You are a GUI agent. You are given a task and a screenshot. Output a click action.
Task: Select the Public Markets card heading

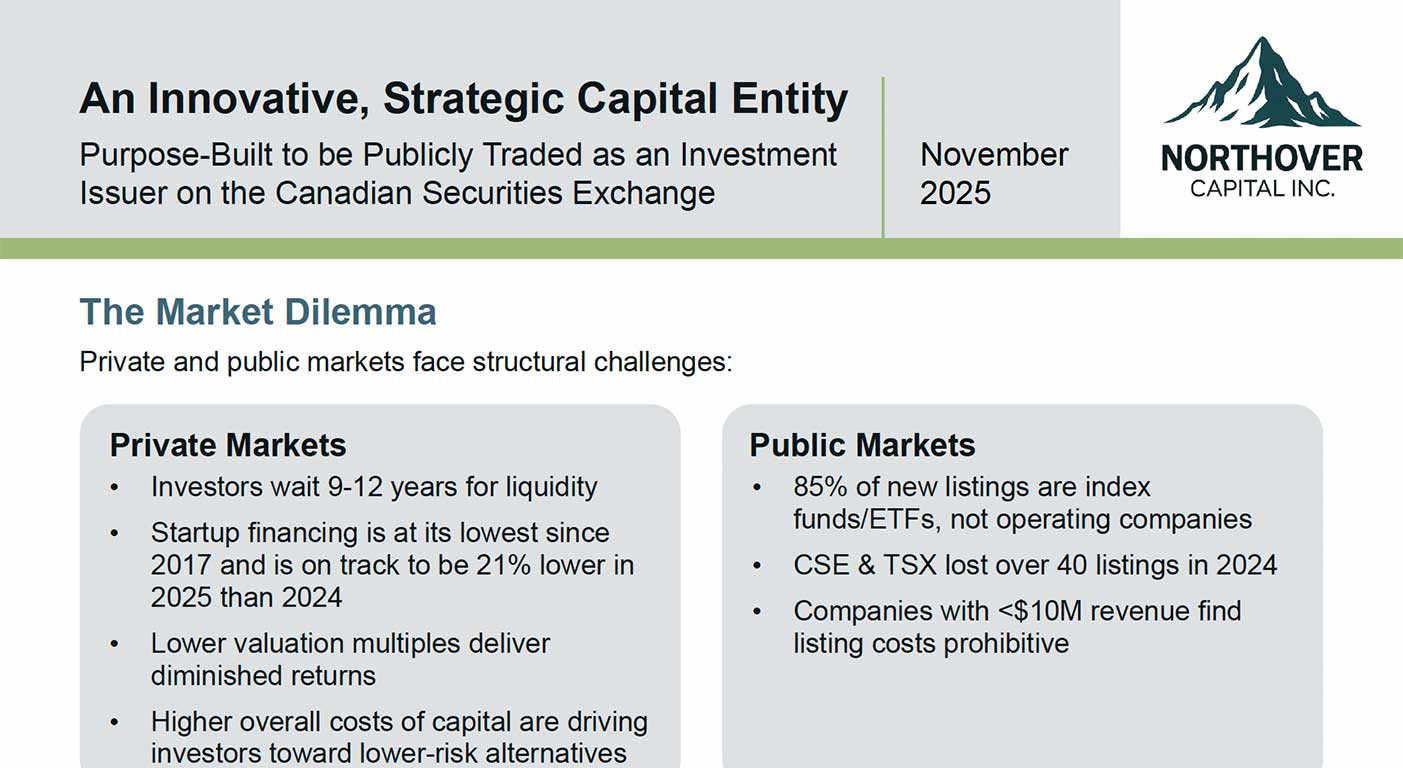(862, 445)
